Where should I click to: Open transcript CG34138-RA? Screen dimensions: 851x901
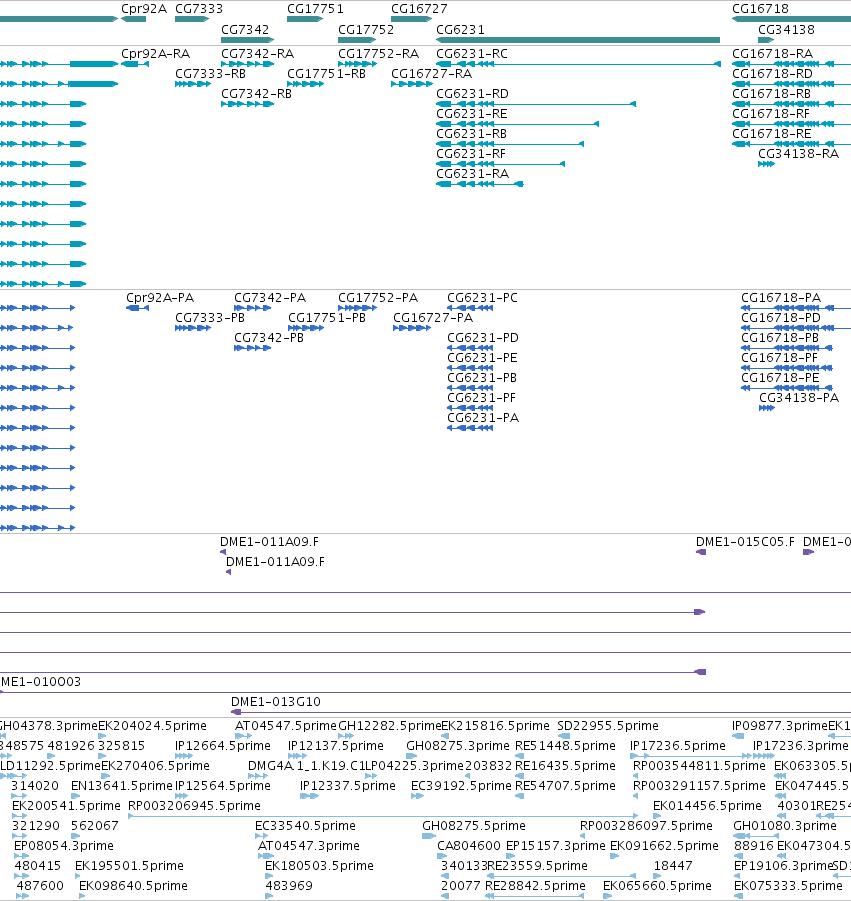pos(799,153)
